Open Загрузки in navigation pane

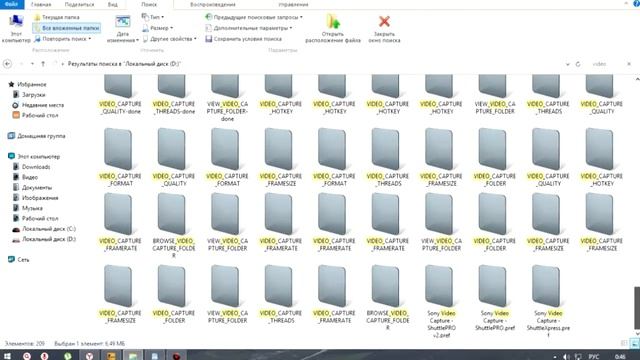(x=29, y=95)
